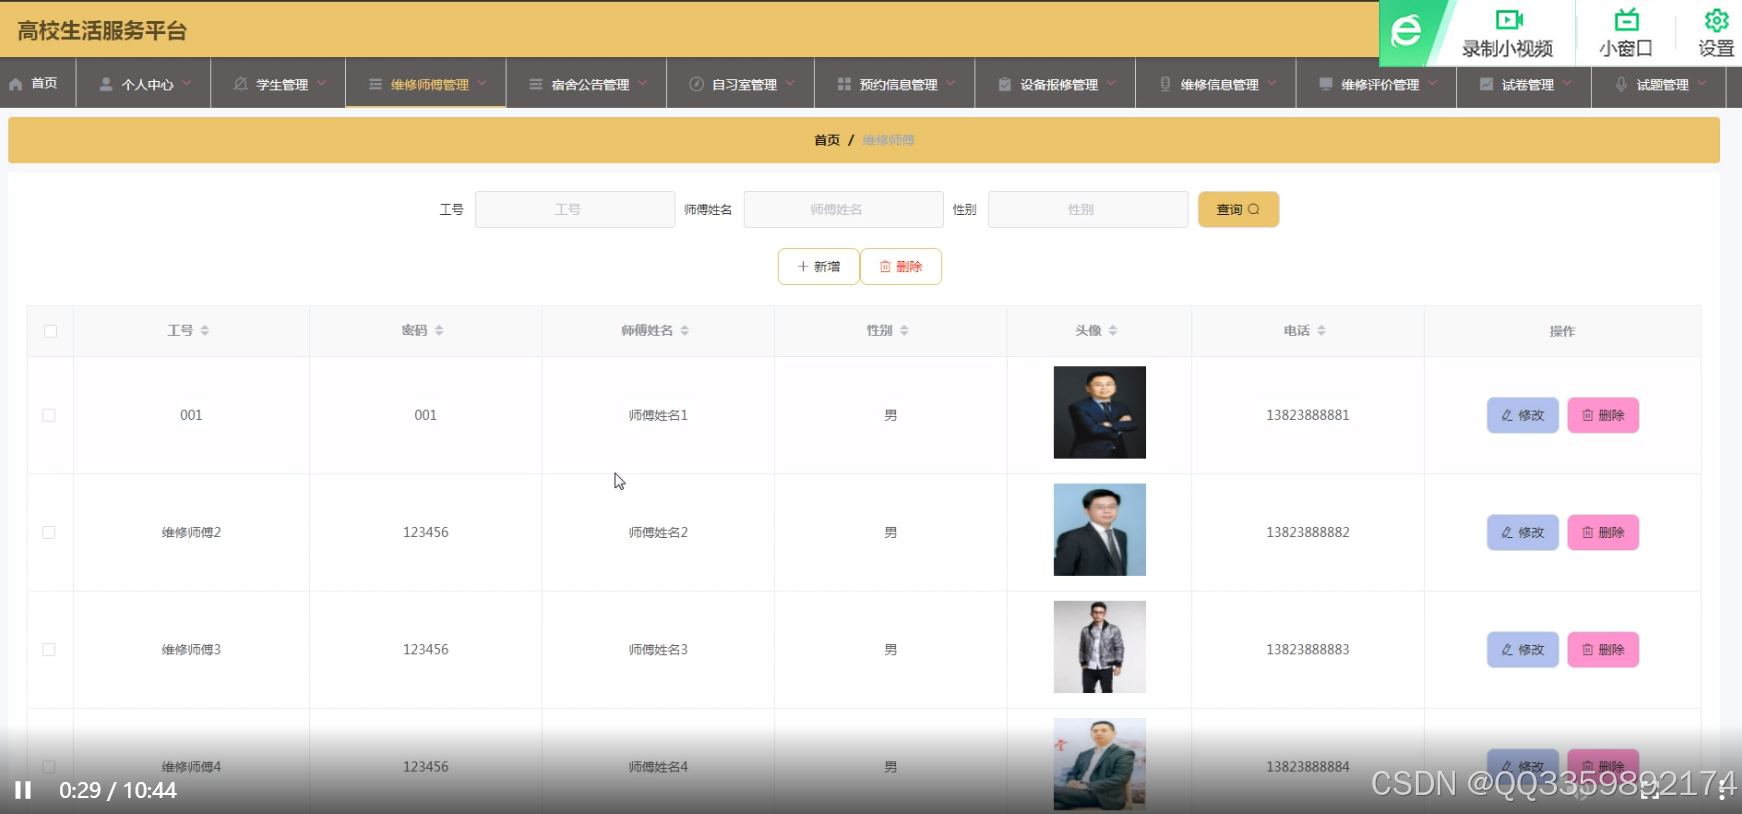Screen dimensions: 1742x814
Task: Sort by 师傅姓名 column sort arrows
Action: tap(685, 330)
